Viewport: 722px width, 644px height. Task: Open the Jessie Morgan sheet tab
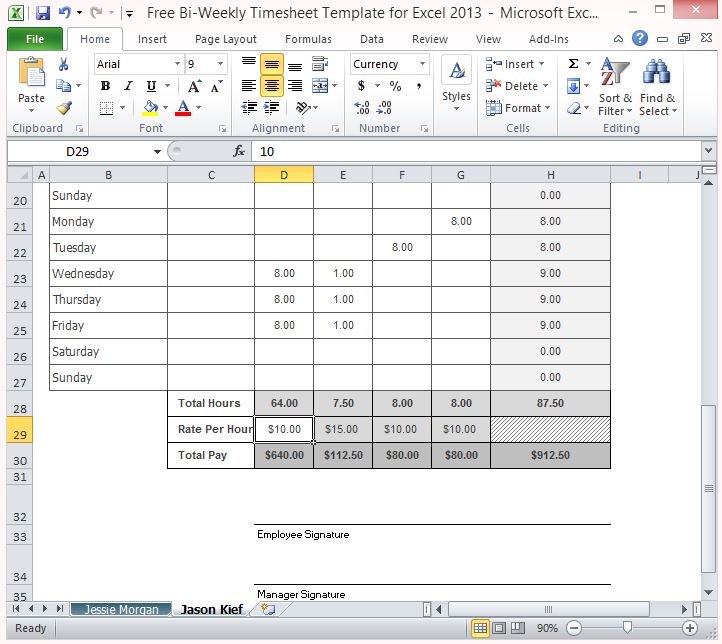click(x=121, y=609)
